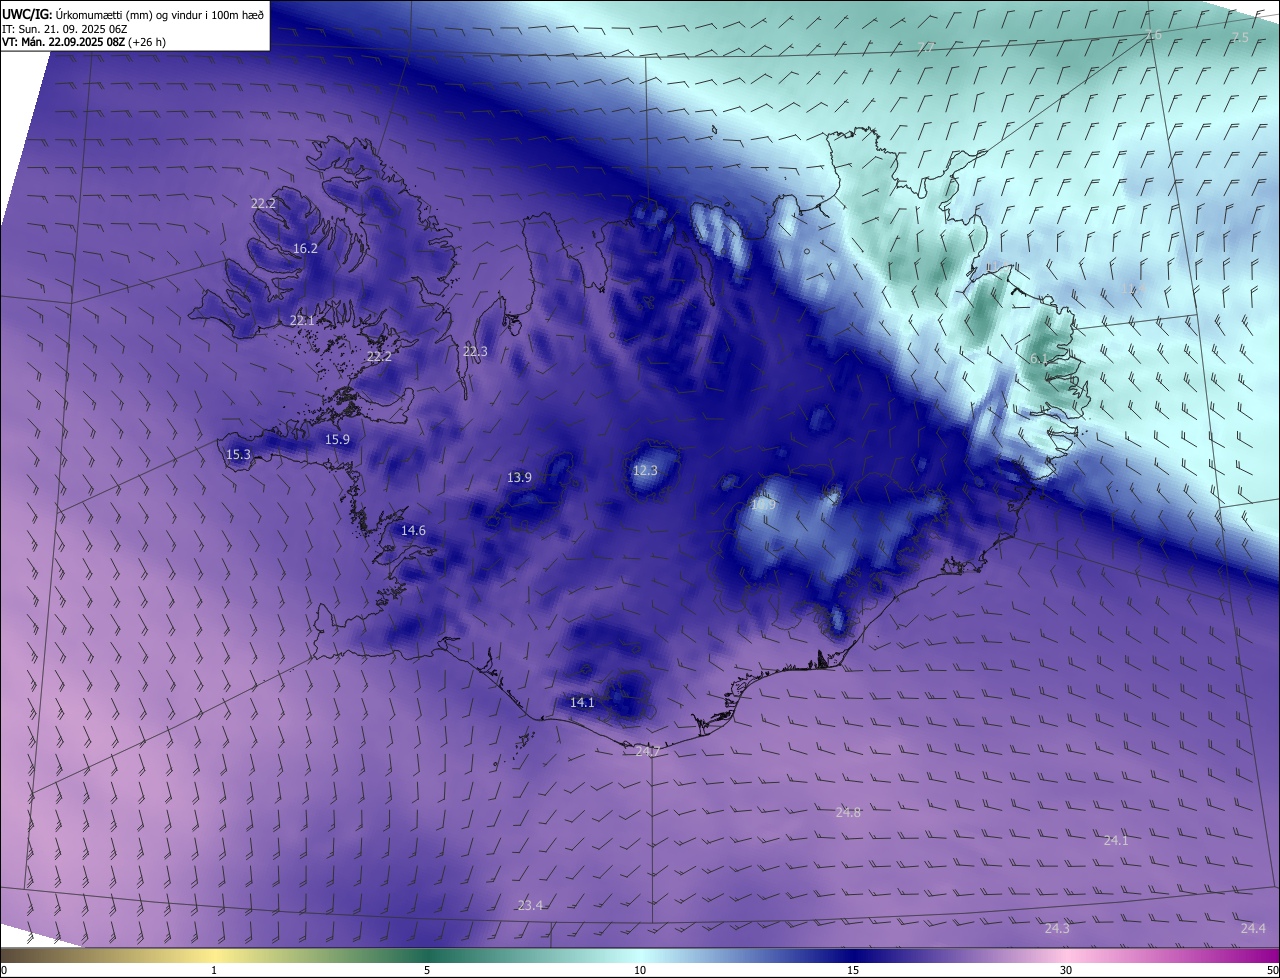The width and height of the screenshot is (1280, 978).
Task: Click the 22.3 value label on the map
Action: (475, 351)
